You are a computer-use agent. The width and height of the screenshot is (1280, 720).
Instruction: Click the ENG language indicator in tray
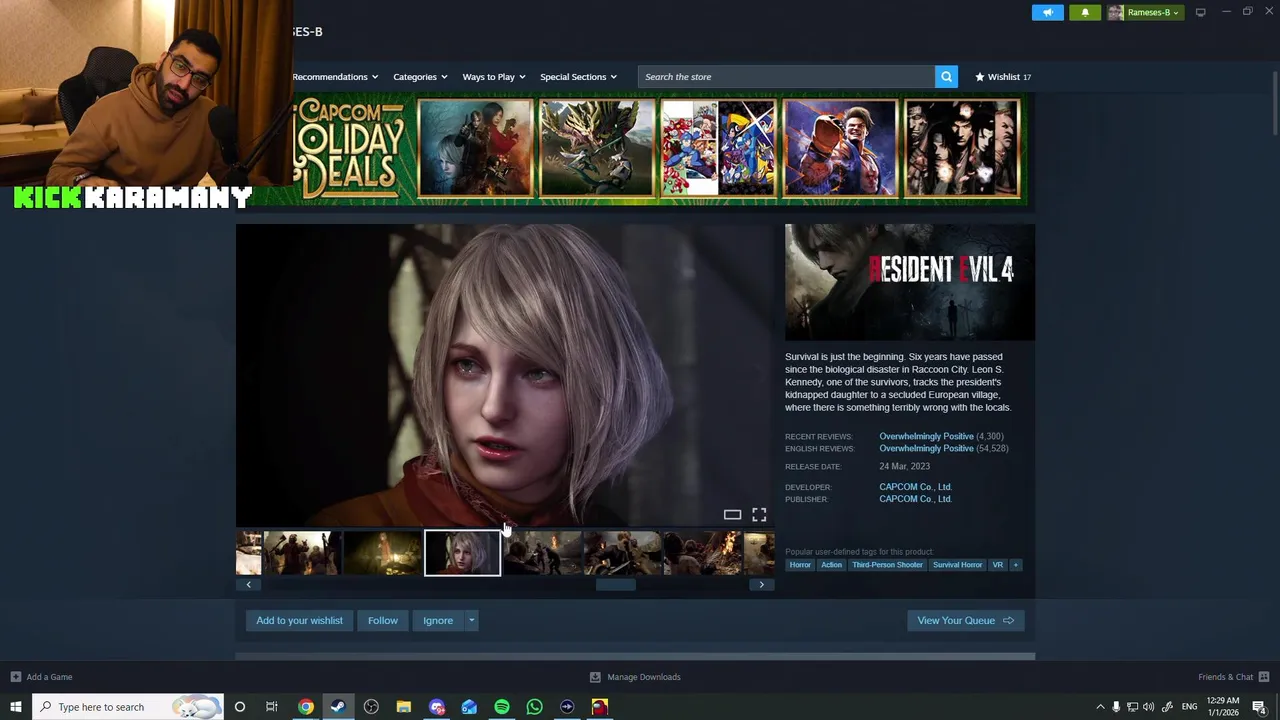pyautogui.click(x=1189, y=707)
